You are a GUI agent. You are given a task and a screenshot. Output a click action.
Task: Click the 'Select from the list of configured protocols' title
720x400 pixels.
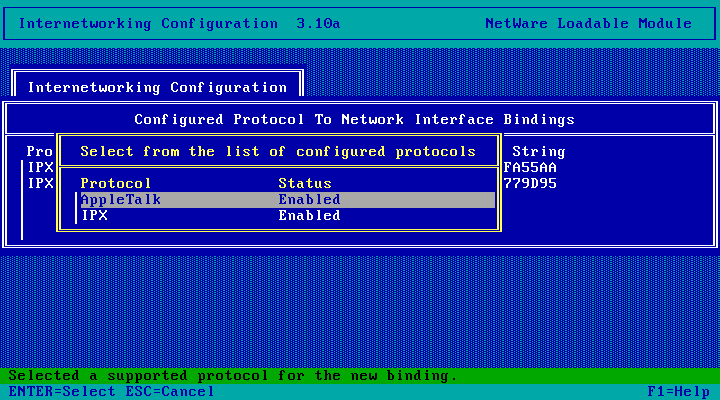(x=278, y=152)
